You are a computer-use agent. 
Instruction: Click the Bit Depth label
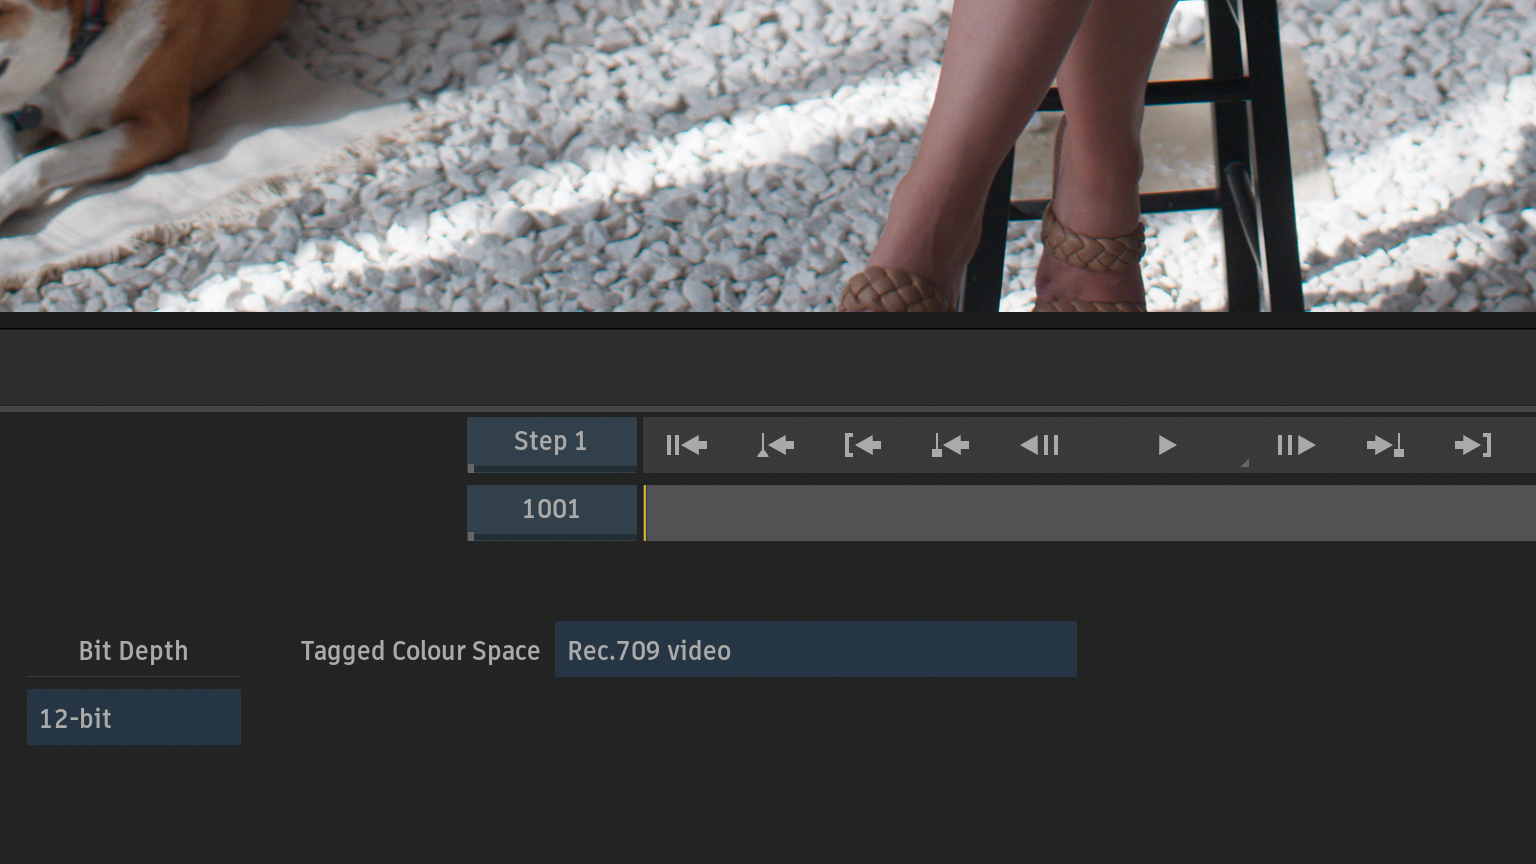coord(133,651)
